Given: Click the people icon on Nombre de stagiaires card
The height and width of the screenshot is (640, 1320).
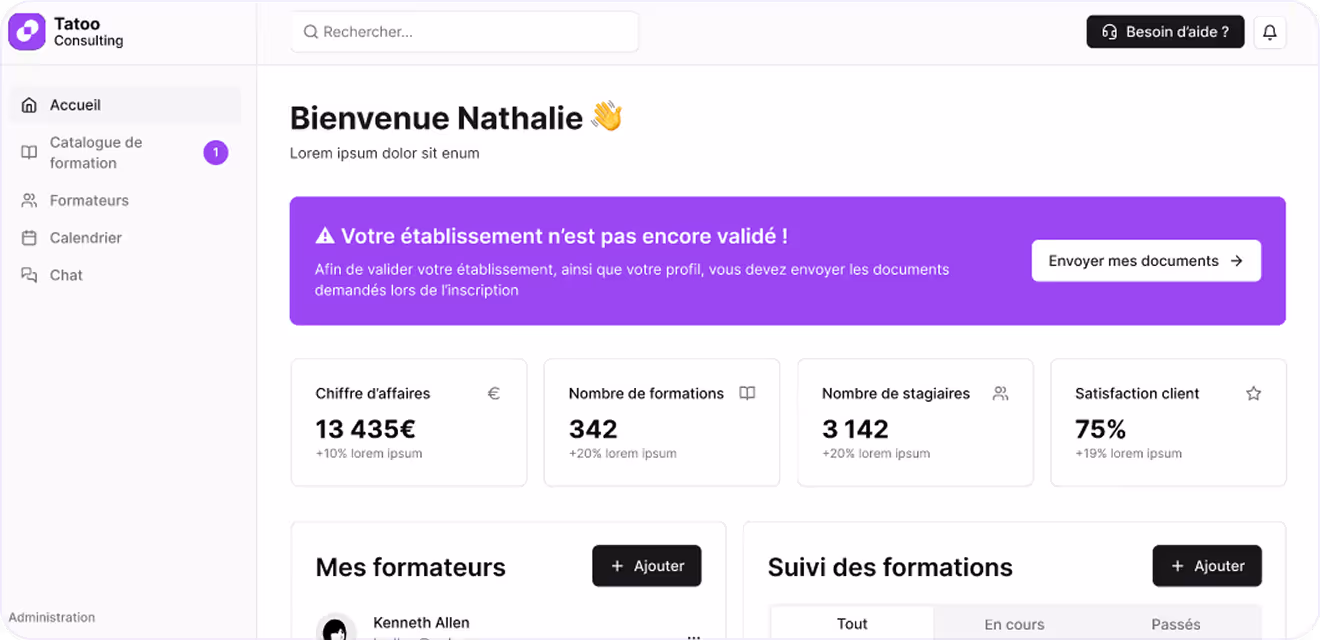Looking at the screenshot, I should 1000,393.
